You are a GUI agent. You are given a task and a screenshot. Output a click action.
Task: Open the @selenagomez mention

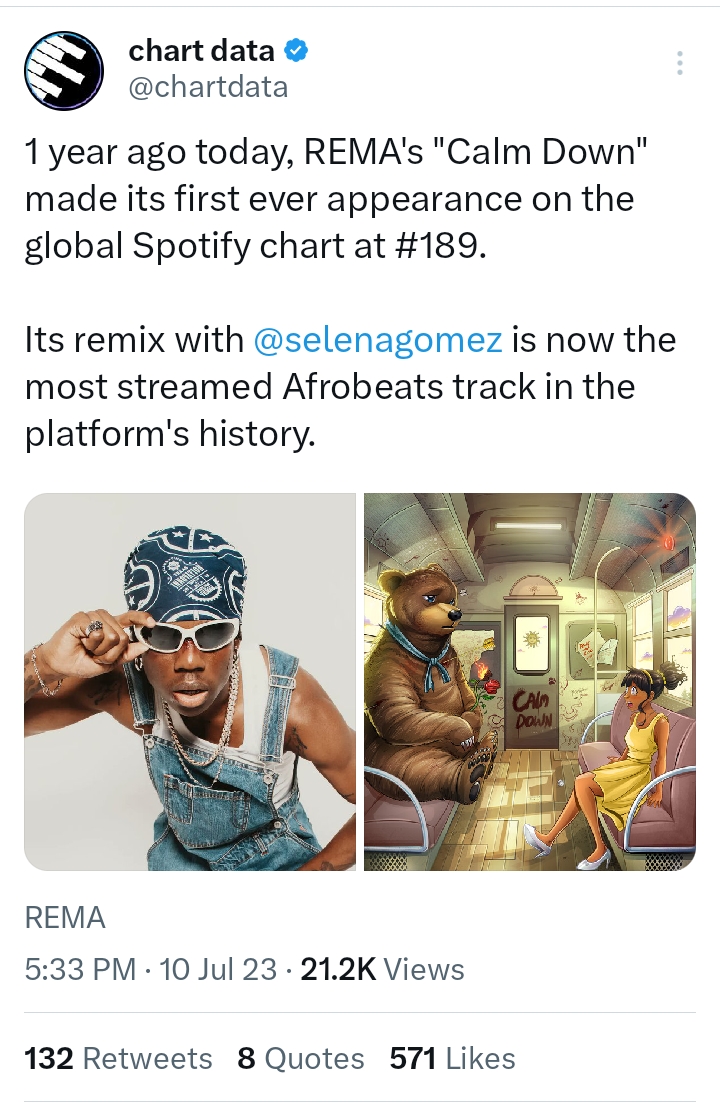(378, 340)
